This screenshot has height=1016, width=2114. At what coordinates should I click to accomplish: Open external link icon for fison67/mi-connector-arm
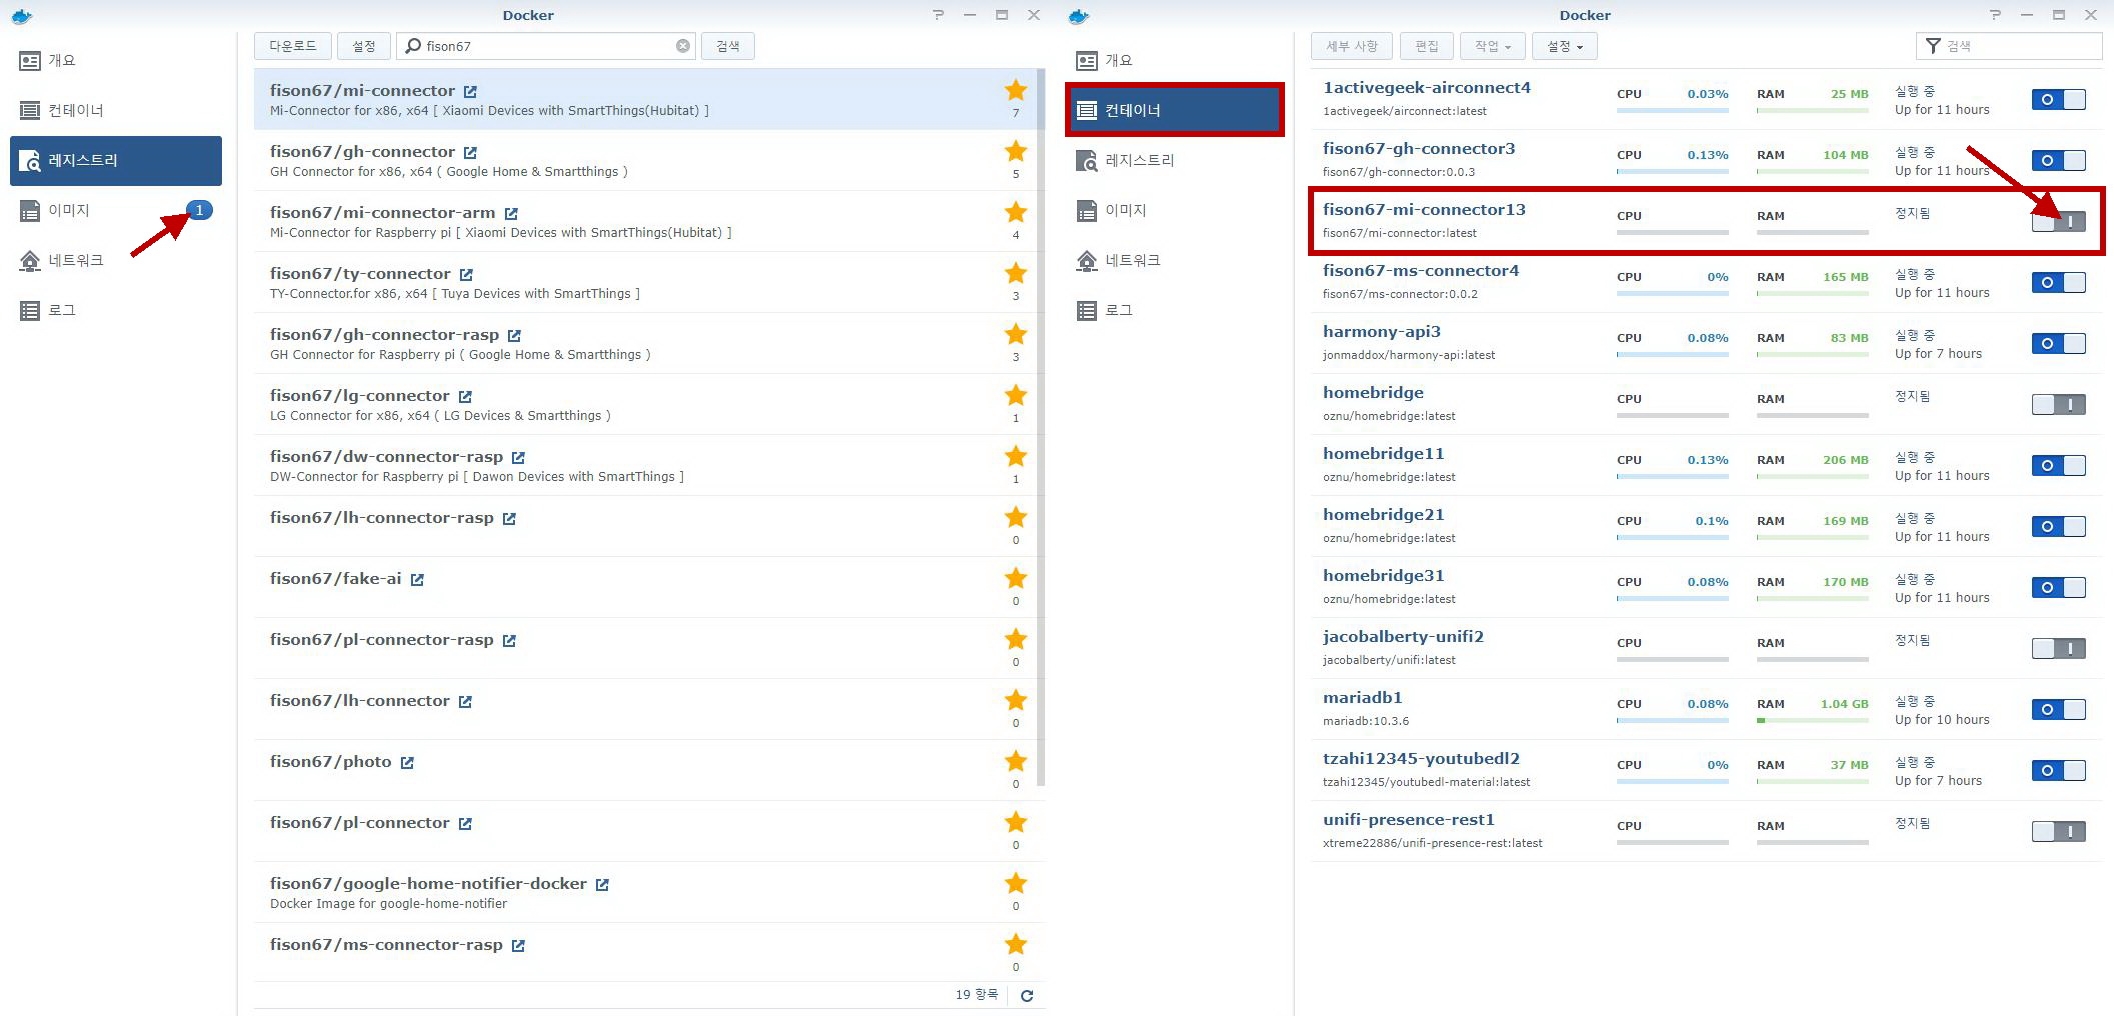pyautogui.click(x=511, y=214)
